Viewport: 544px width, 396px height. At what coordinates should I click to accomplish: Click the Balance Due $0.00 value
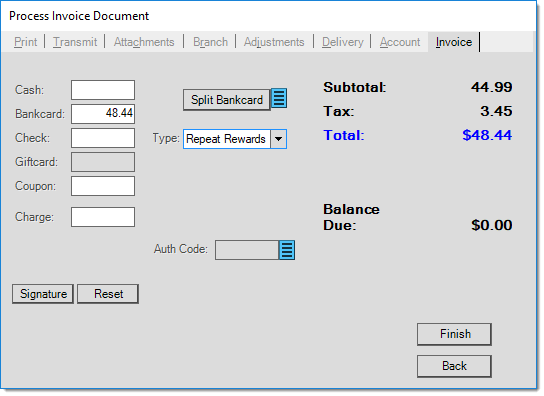click(491, 225)
